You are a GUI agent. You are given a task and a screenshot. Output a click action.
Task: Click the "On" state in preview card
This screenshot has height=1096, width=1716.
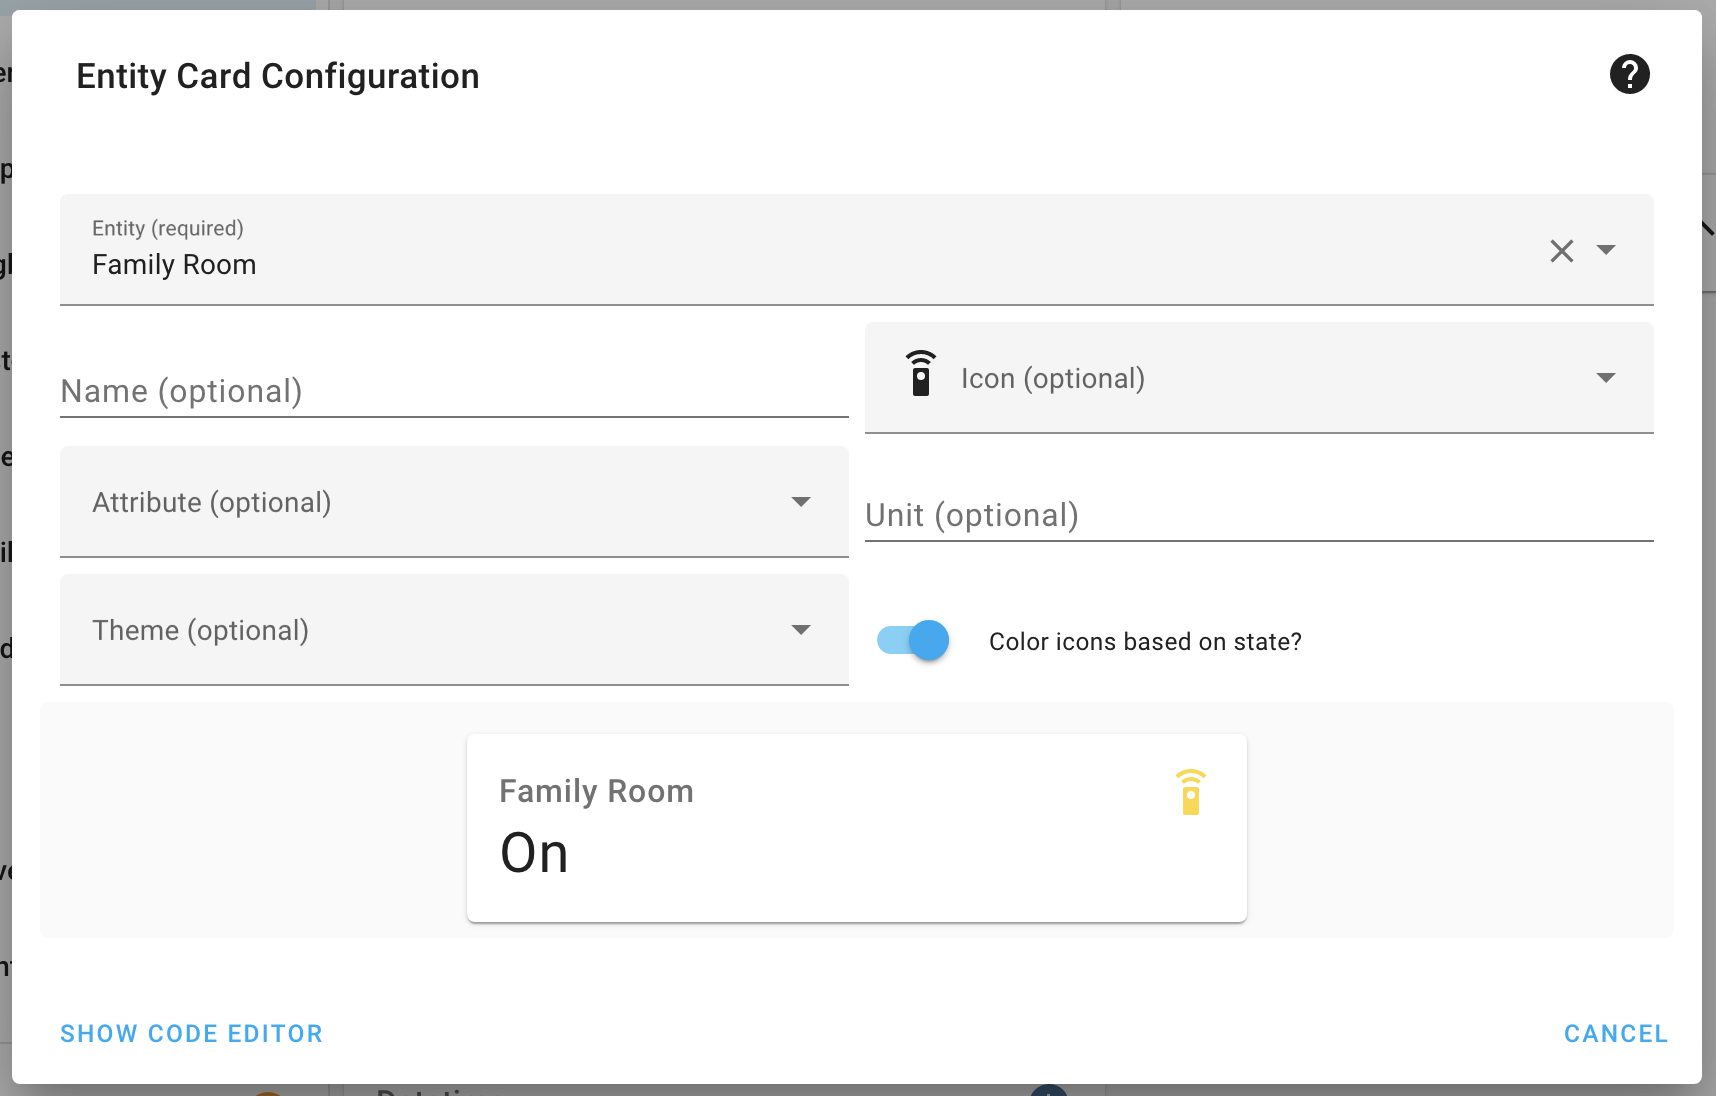(x=534, y=854)
